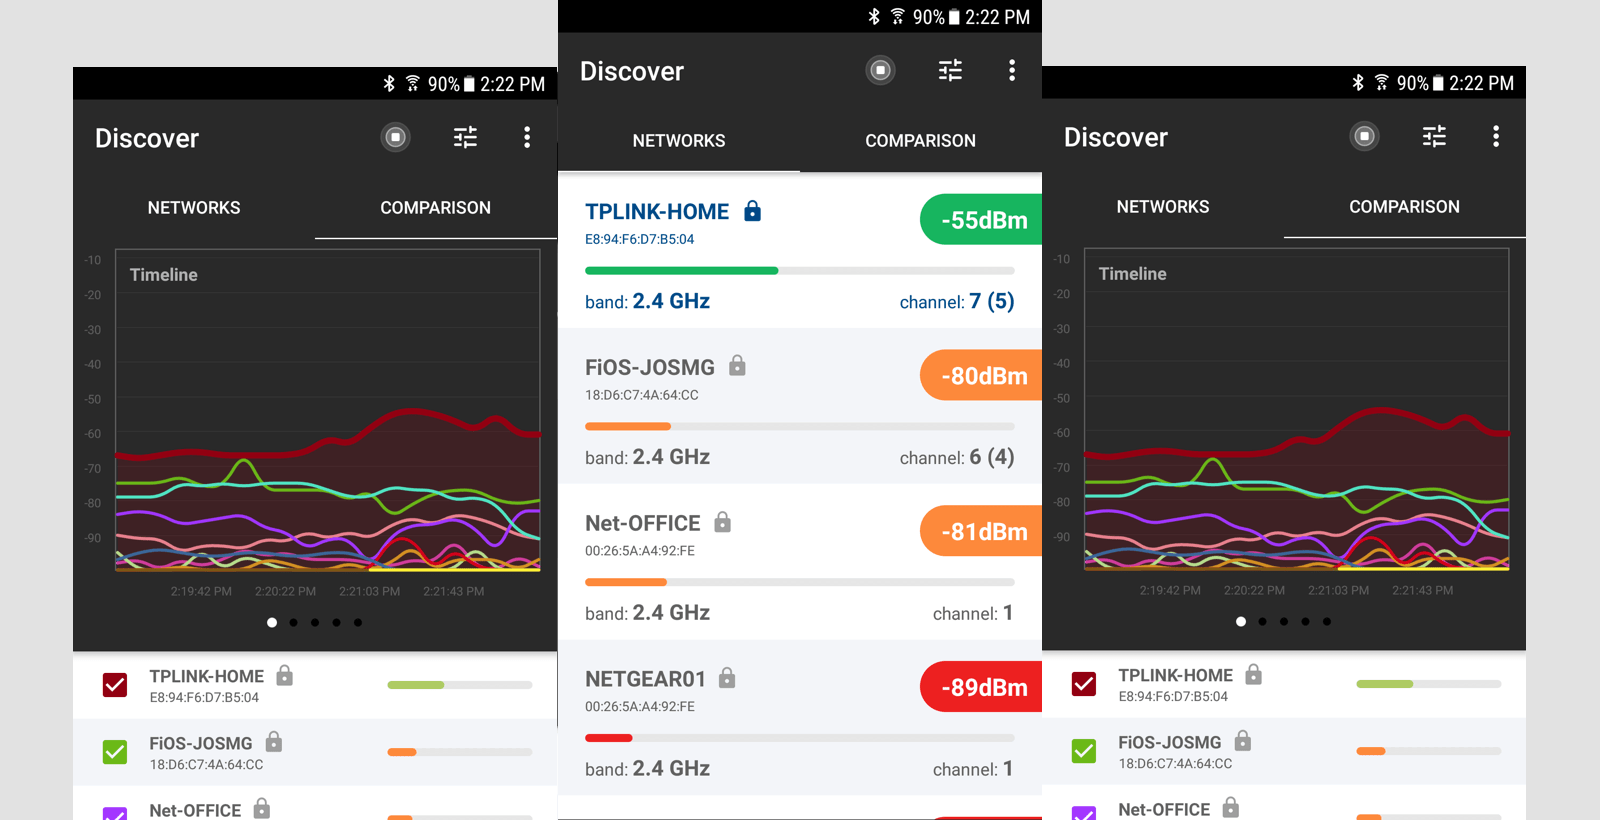Tap FiOS-JOSMG name in center screen

click(x=650, y=368)
